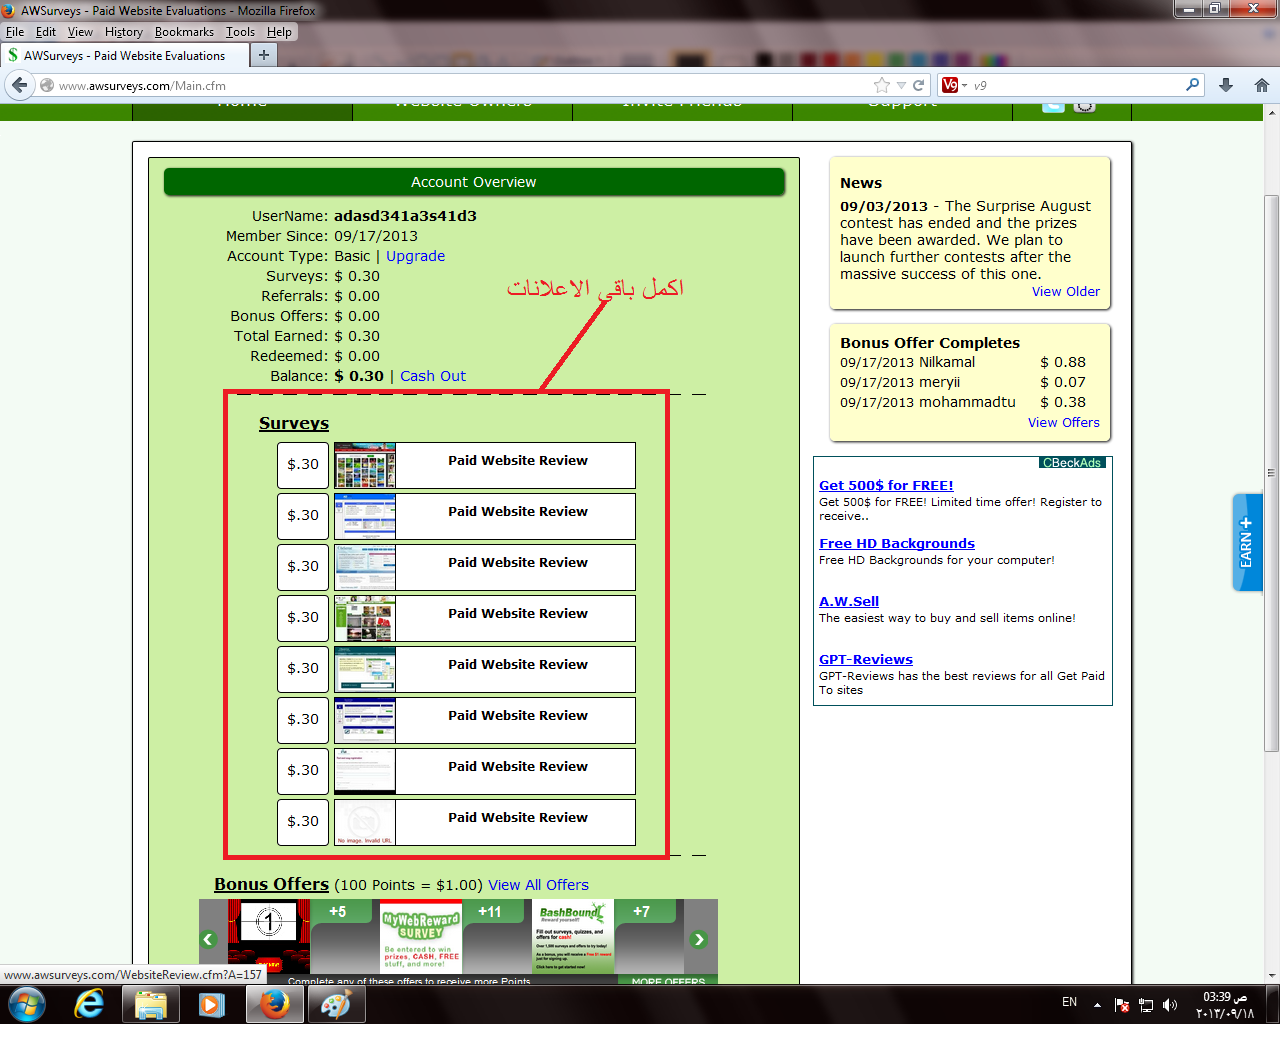Open survey with 'No image. Invalid URL' thumbnail

365,822
